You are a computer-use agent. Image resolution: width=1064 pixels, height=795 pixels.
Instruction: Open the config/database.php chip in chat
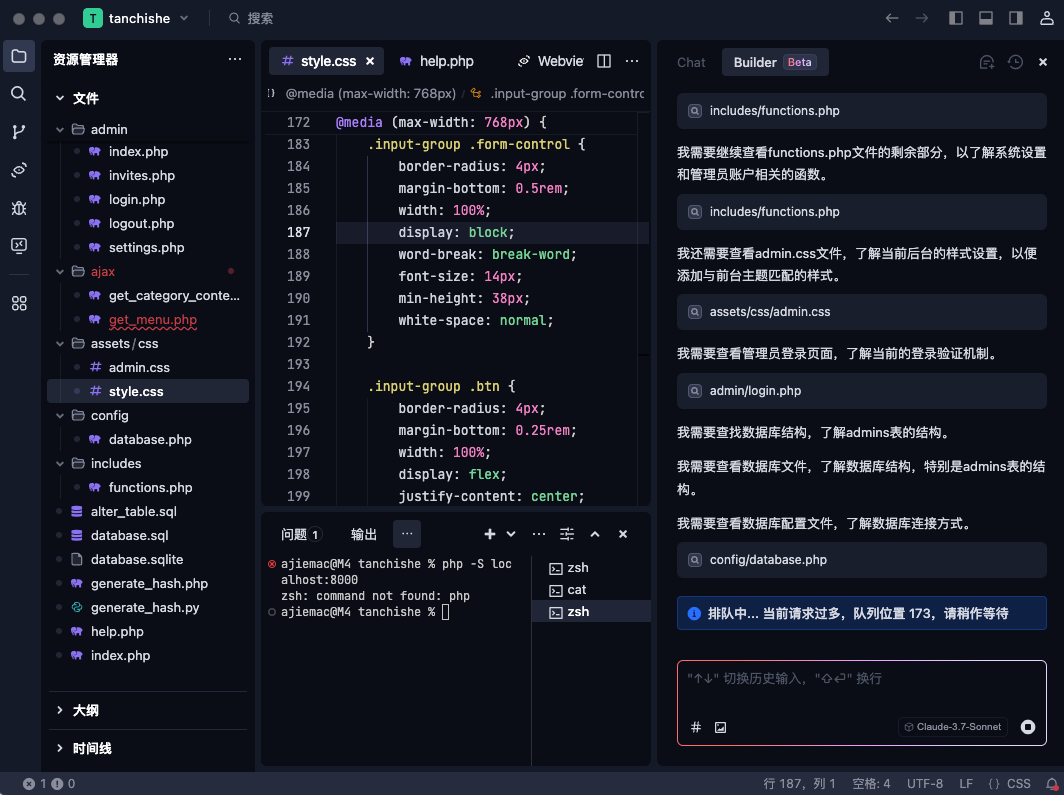tap(861, 559)
